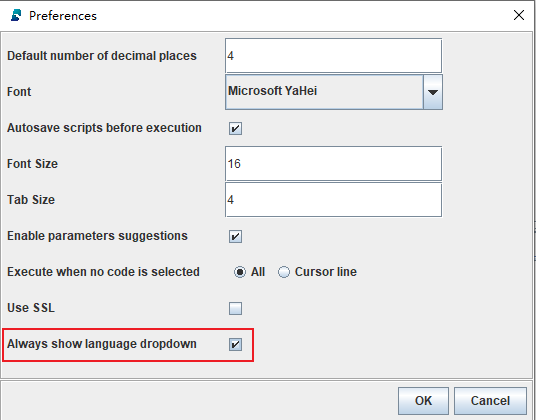Viewport: 536px width, 420px height.
Task: Toggle Always show language dropdown checkbox
Action: click(x=236, y=344)
